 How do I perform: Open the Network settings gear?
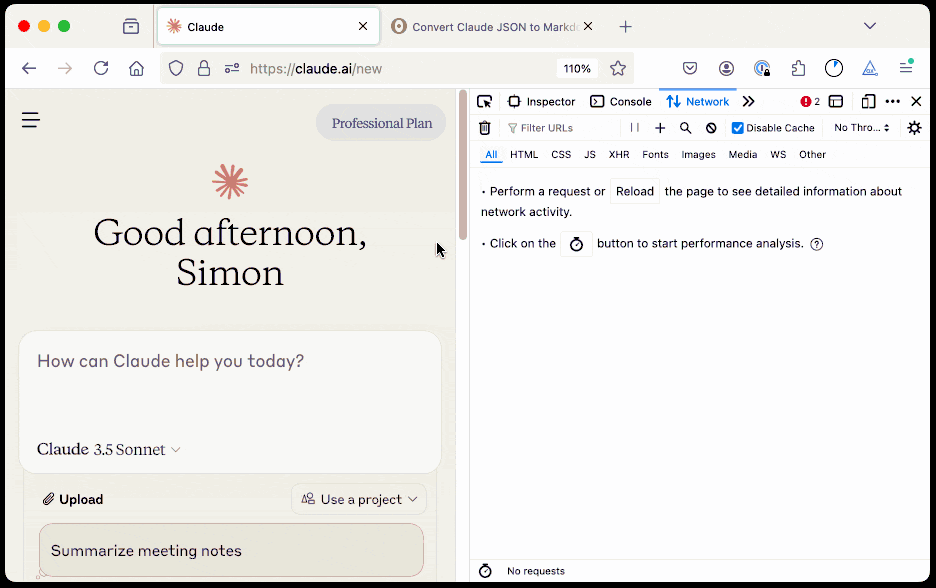tap(914, 128)
